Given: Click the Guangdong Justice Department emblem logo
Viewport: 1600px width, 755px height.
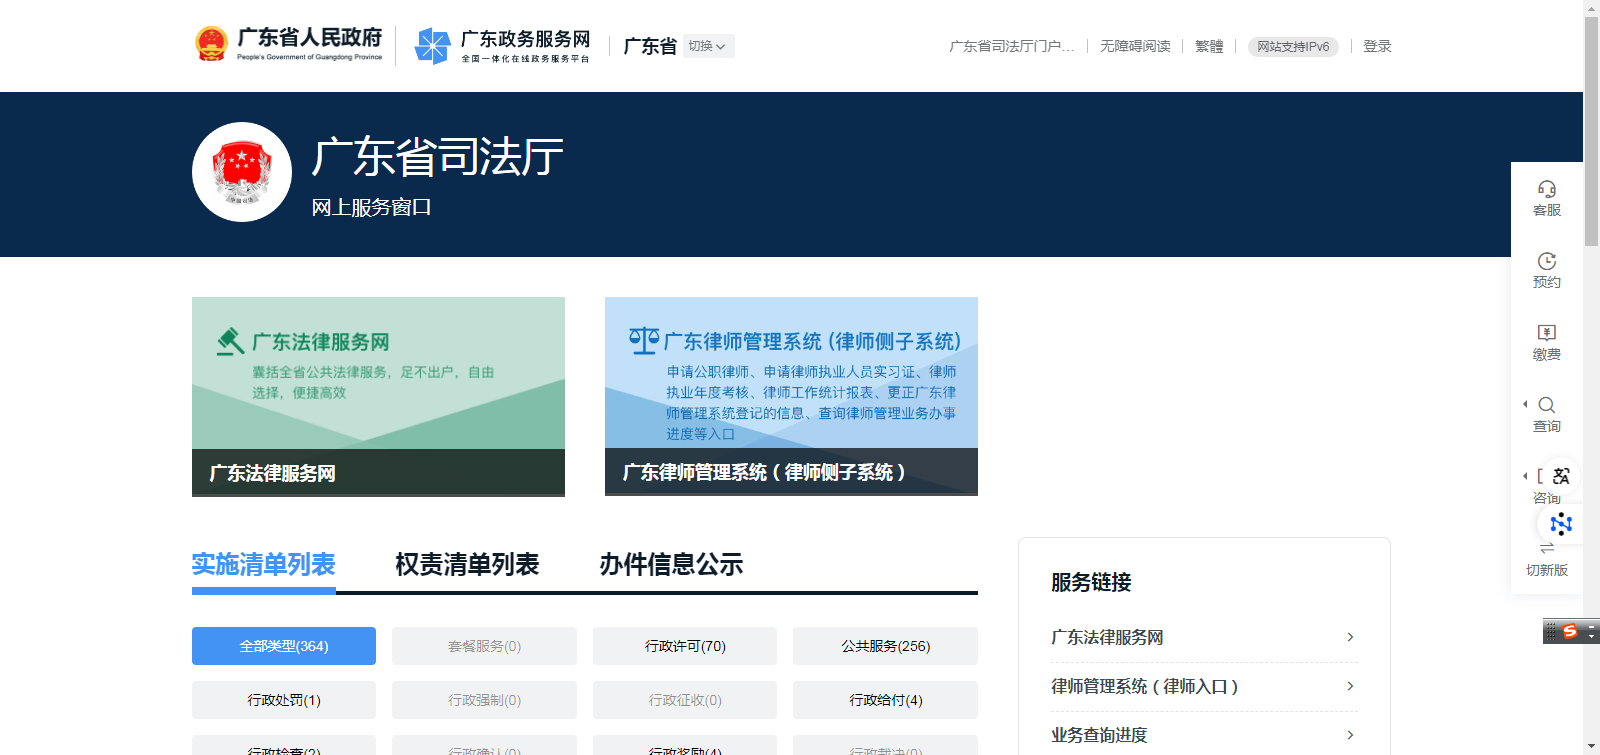Looking at the screenshot, I should click(242, 172).
